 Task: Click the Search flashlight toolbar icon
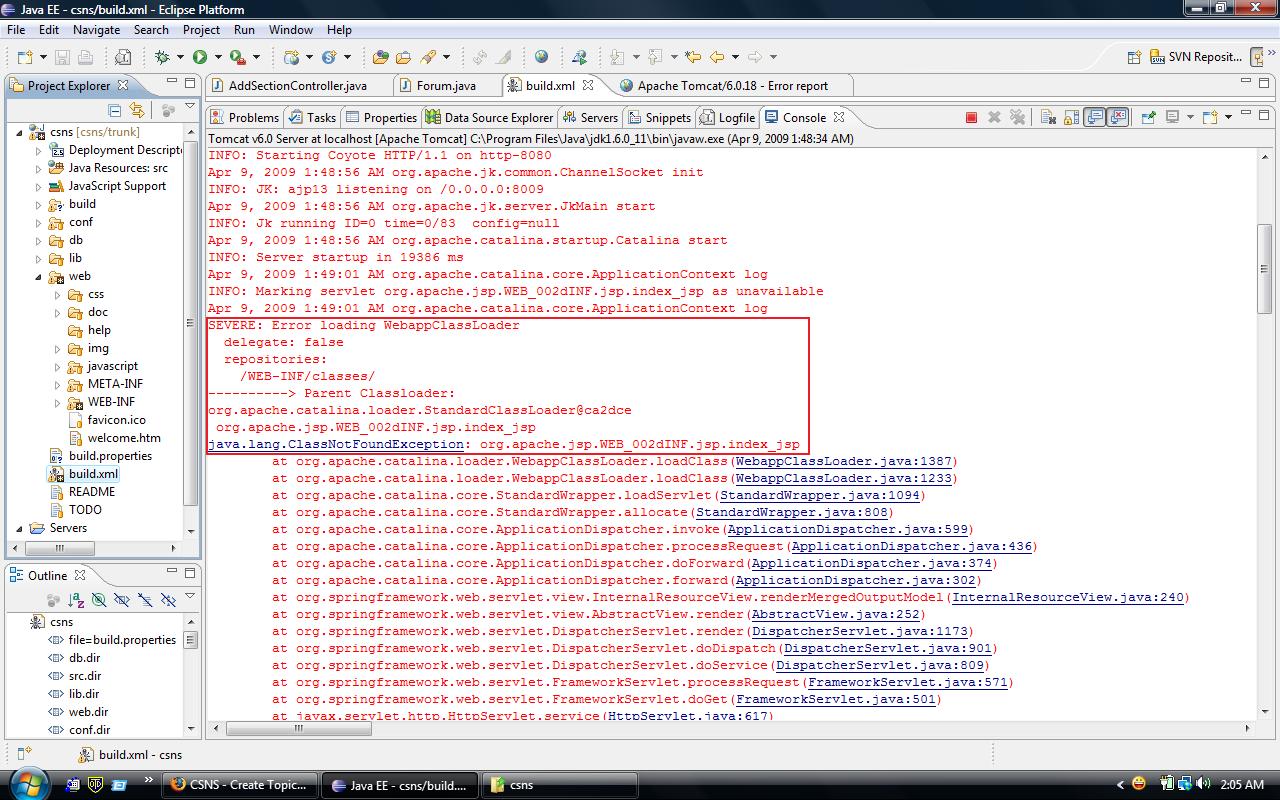coord(428,57)
